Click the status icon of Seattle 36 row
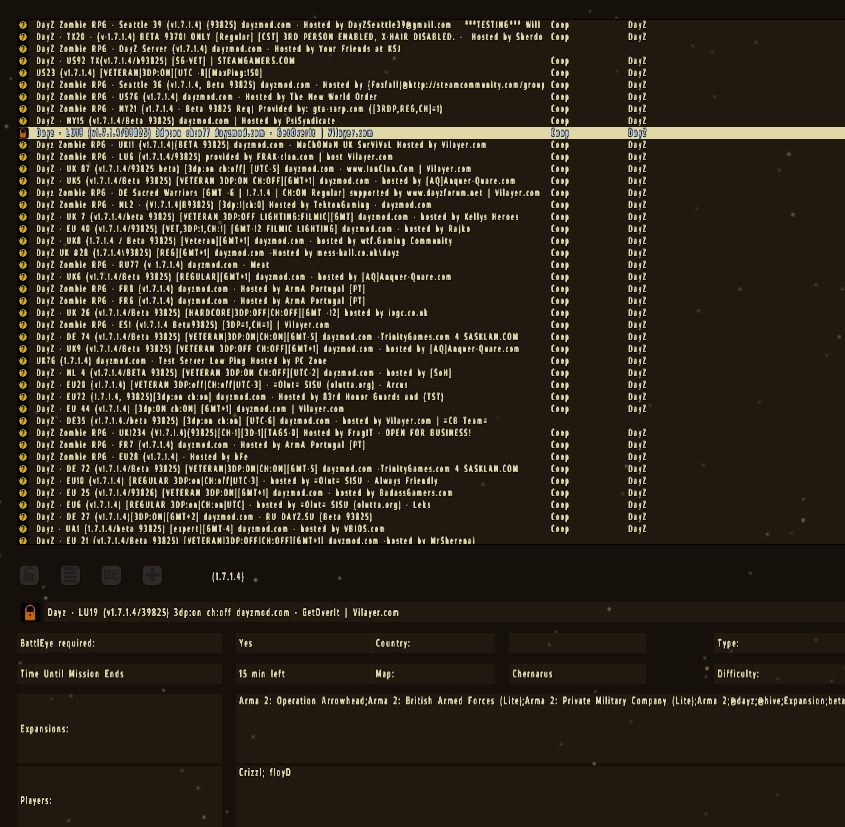Screen dimensions: 845x827 pos(23,85)
